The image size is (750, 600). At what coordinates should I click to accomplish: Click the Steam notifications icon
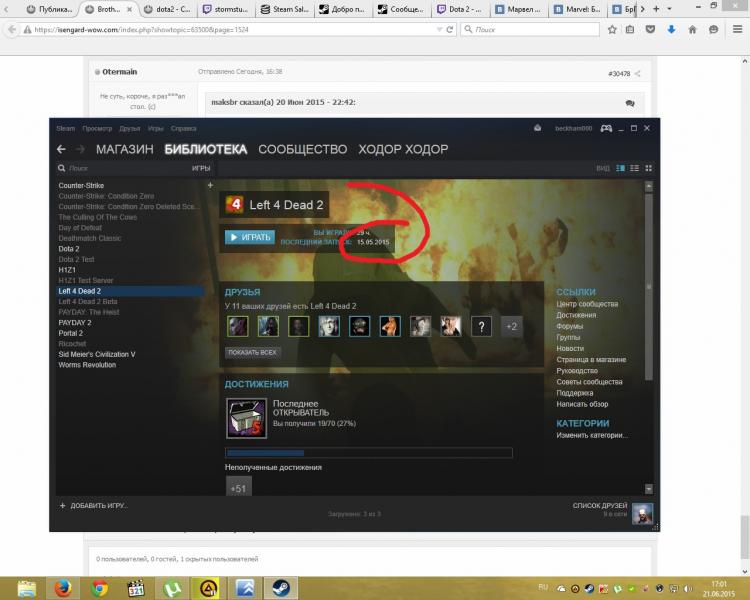click(538, 128)
